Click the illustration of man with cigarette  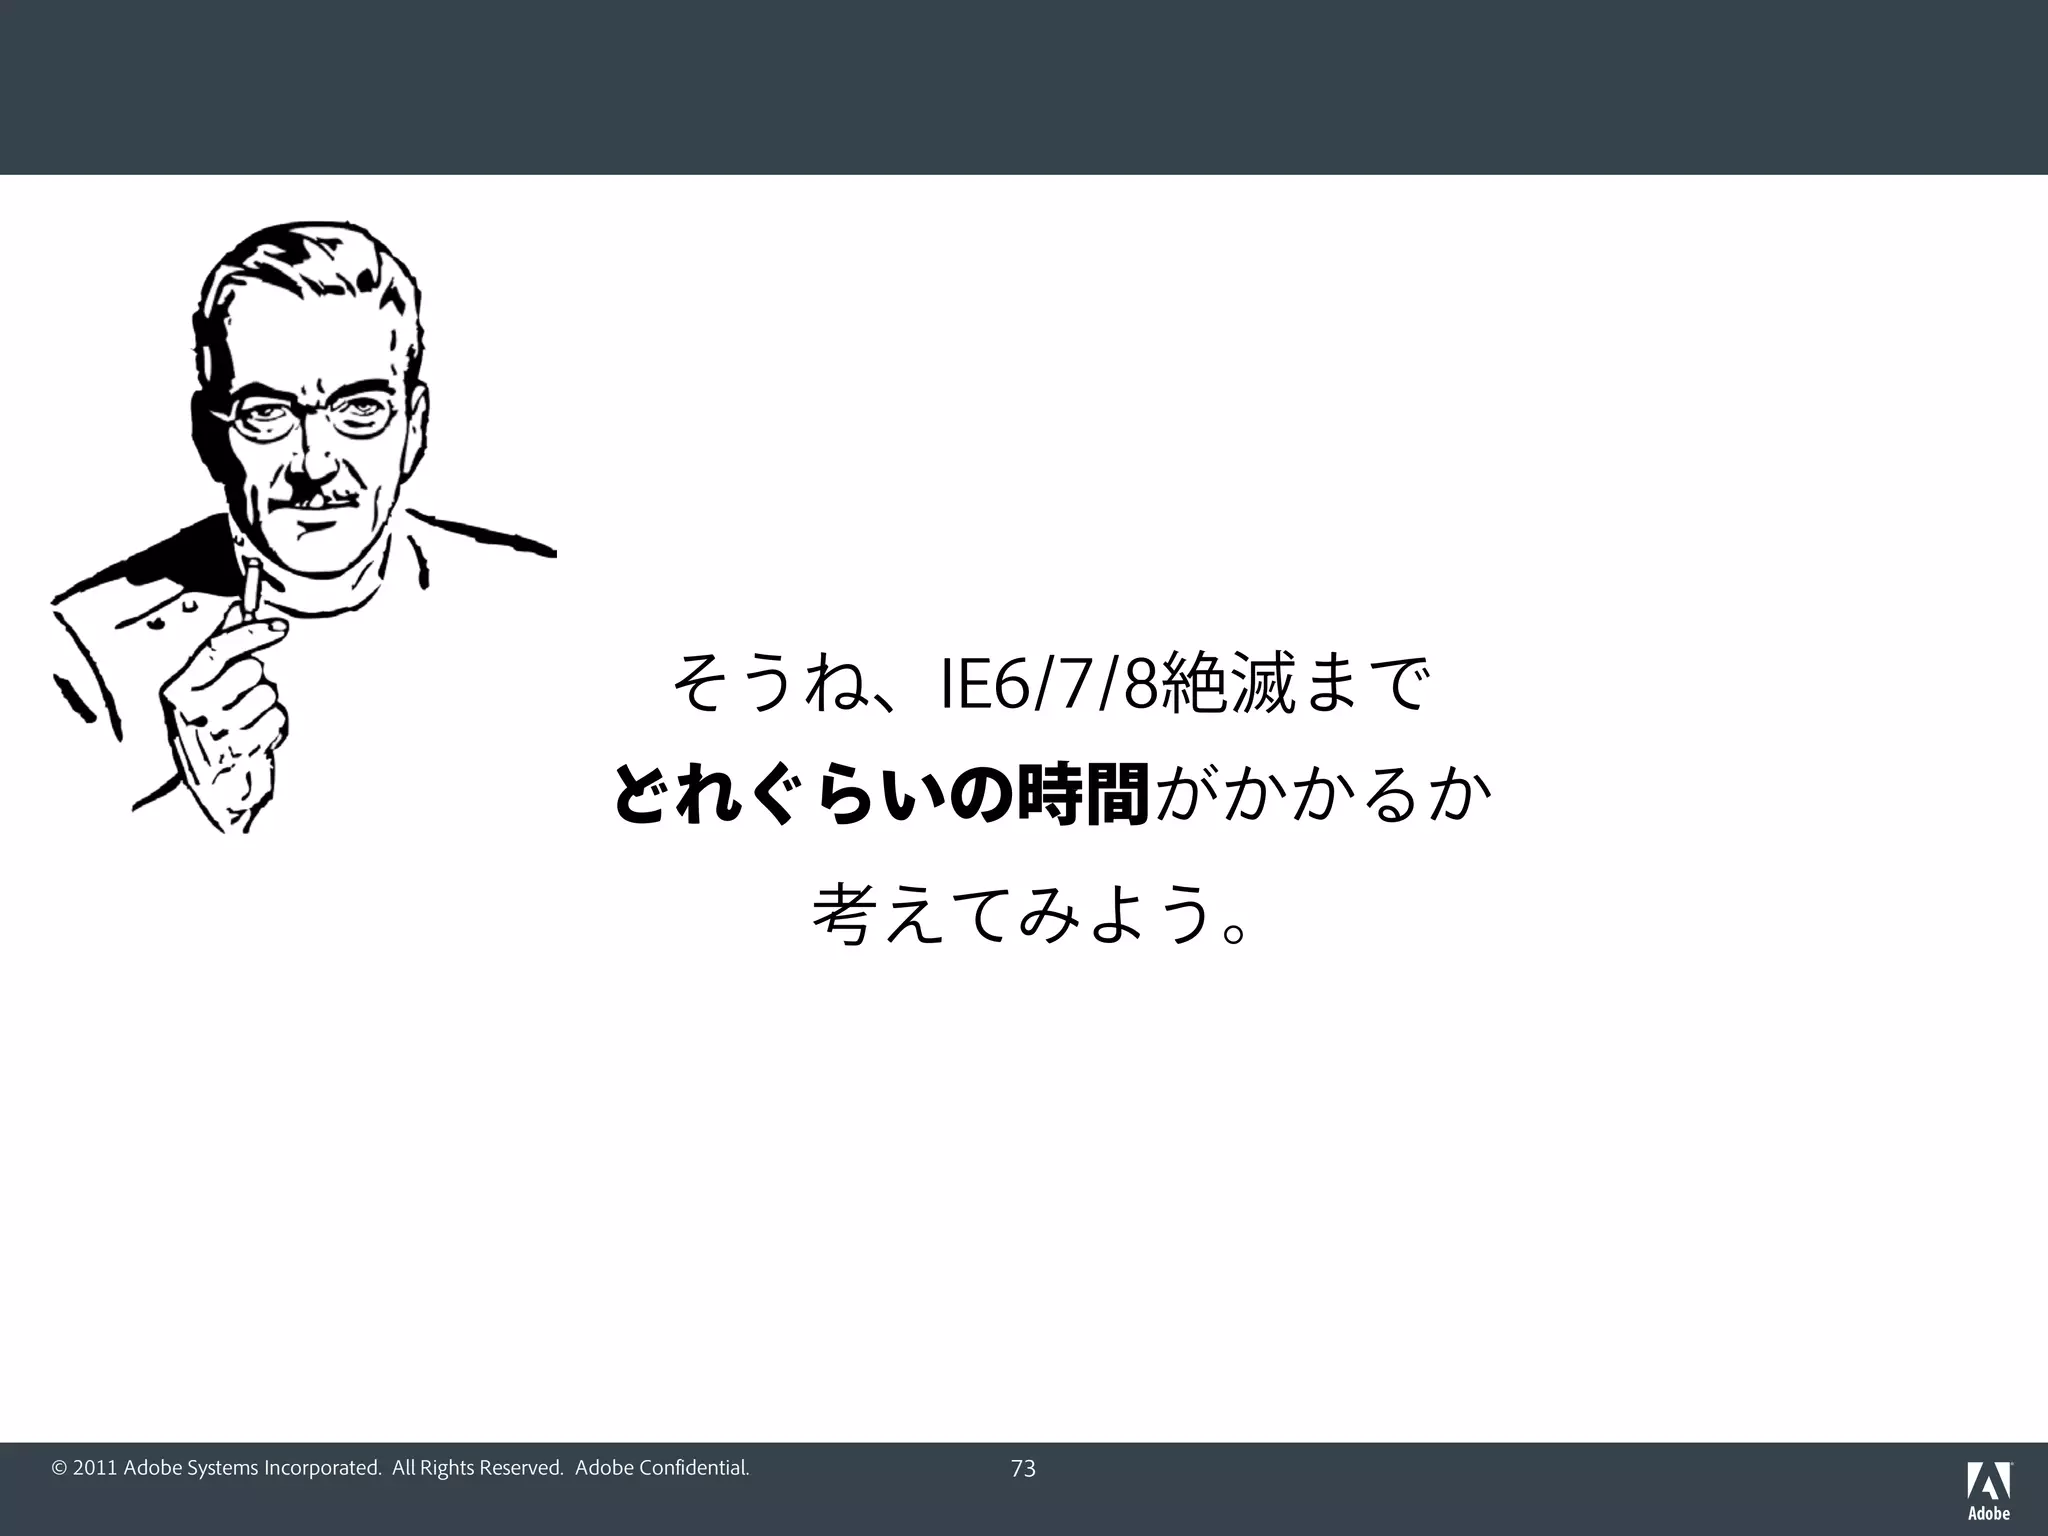pyautogui.click(x=303, y=527)
